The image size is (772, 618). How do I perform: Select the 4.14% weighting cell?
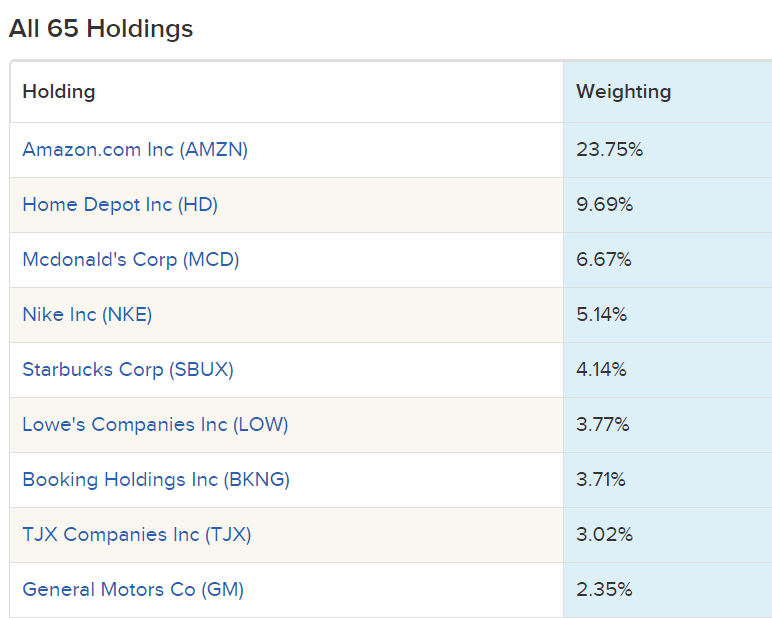[602, 370]
